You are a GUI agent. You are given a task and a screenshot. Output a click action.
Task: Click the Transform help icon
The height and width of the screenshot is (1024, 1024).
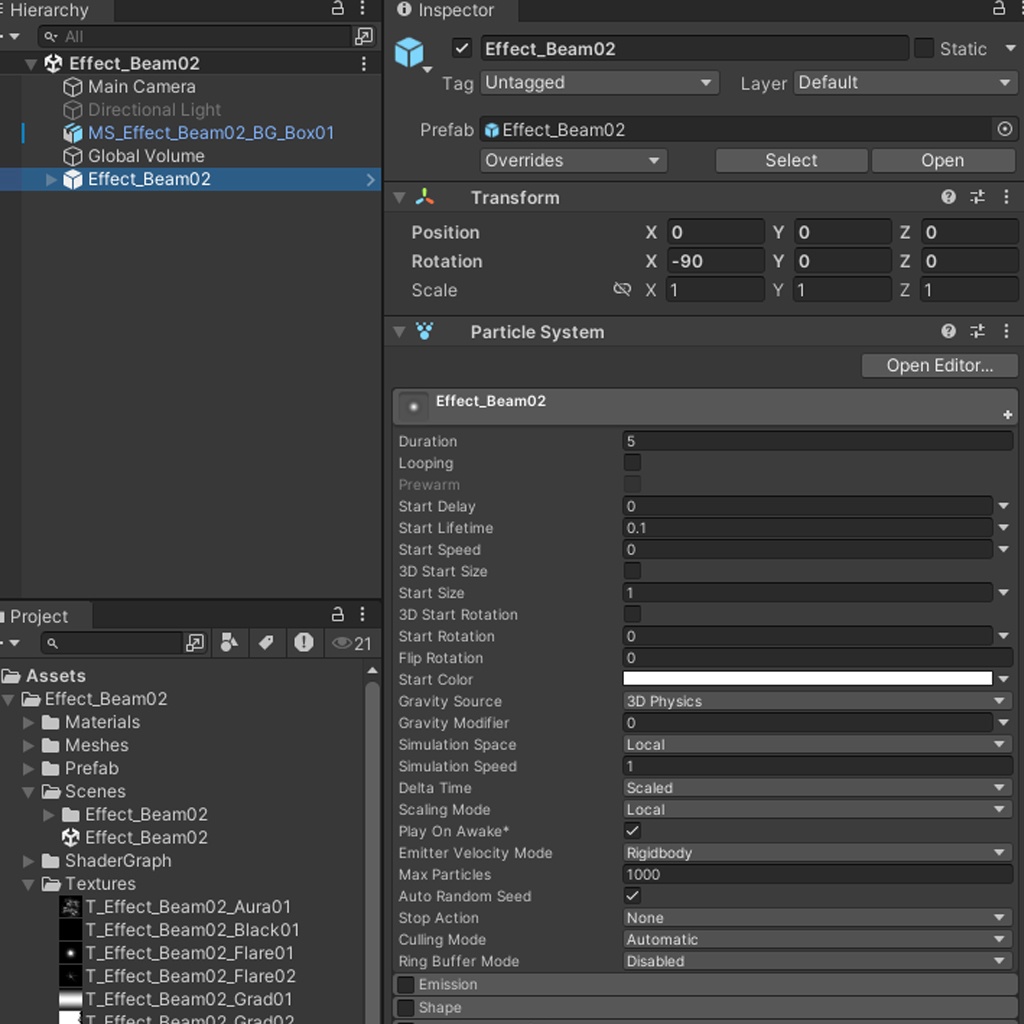(x=947, y=197)
